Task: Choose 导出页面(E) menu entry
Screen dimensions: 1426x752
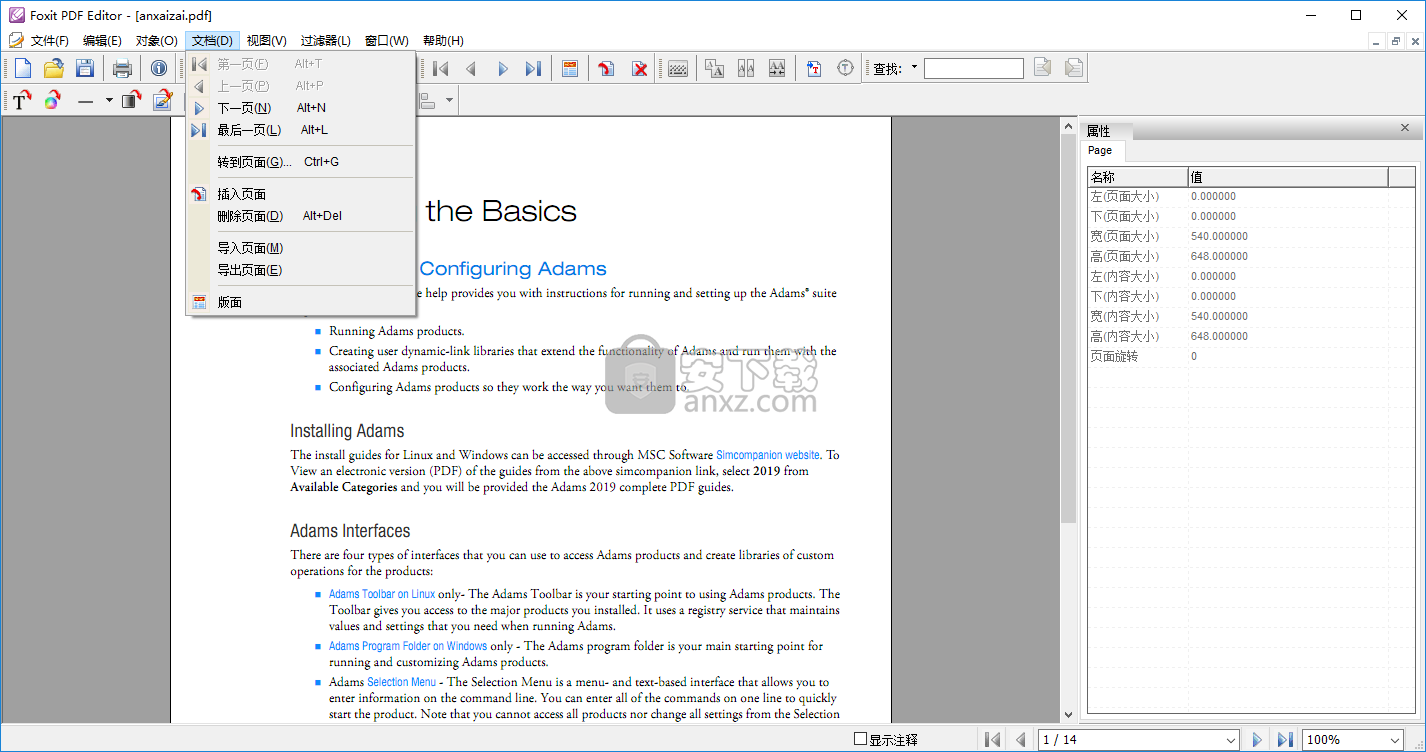Action: pos(301,270)
